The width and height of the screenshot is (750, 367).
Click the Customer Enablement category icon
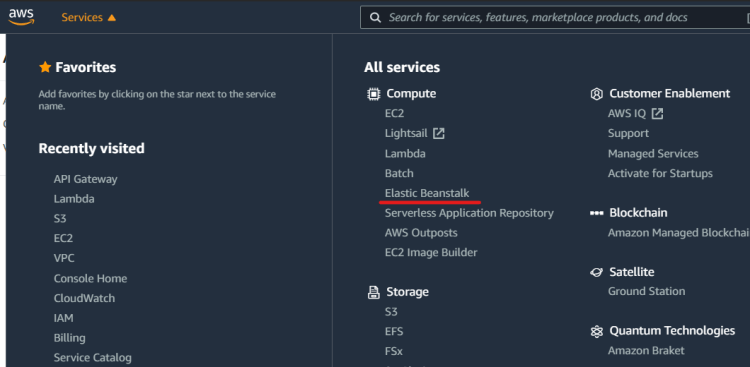pos(596,94)
